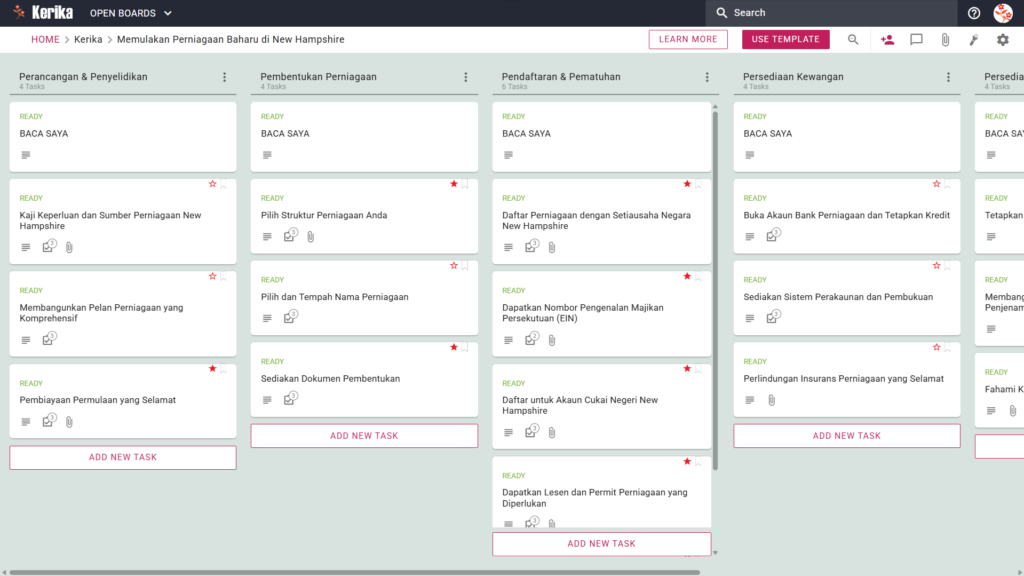Image resolution: width=1024 pixels, height=576 pixels.
Task: Click Kerika breadcrumb
Action: pyautogui.click(x=88, y=39)
